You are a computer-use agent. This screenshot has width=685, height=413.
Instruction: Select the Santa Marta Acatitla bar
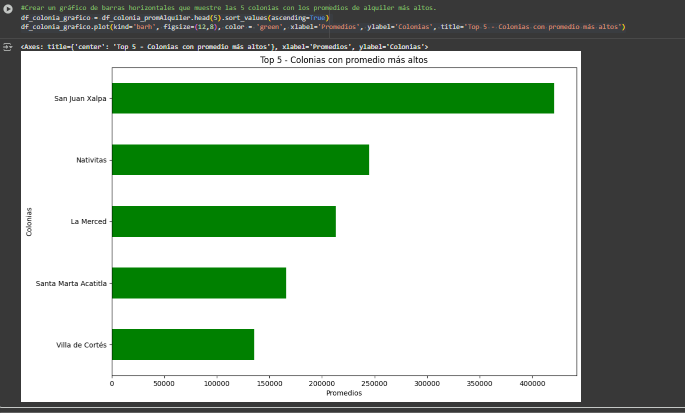tap(198, 283)
